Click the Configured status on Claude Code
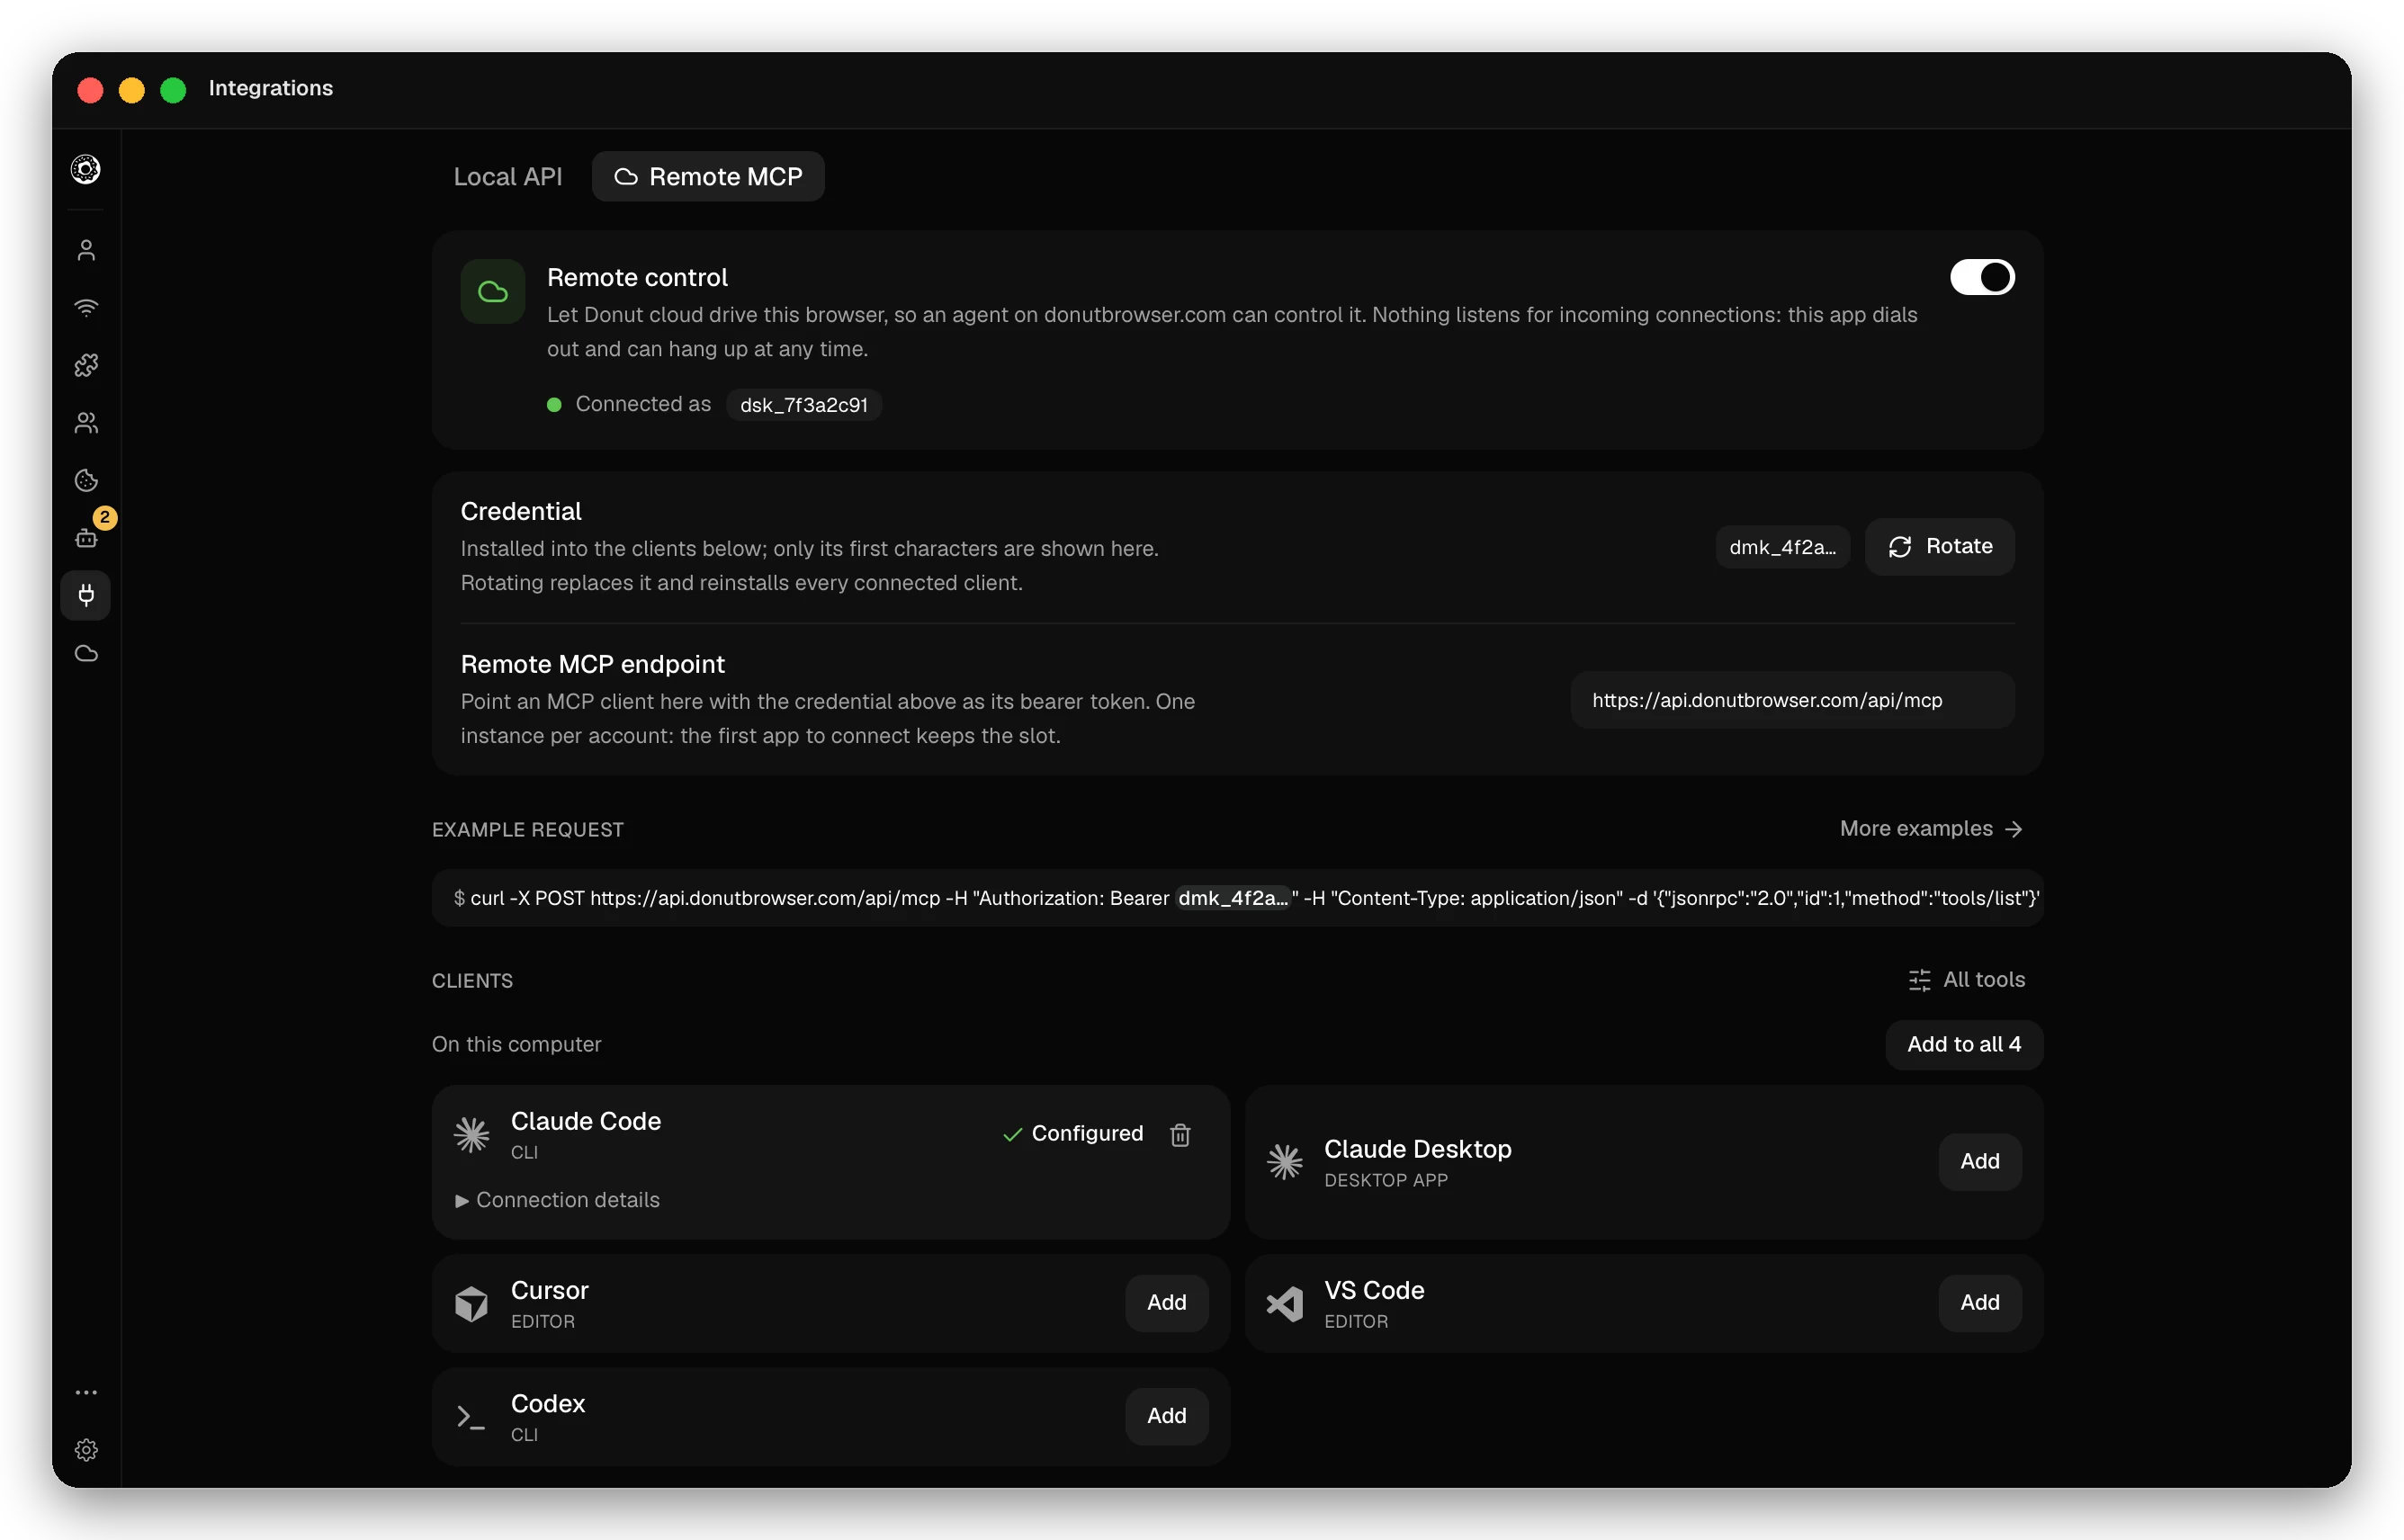 click(x=1072, y=1133)
